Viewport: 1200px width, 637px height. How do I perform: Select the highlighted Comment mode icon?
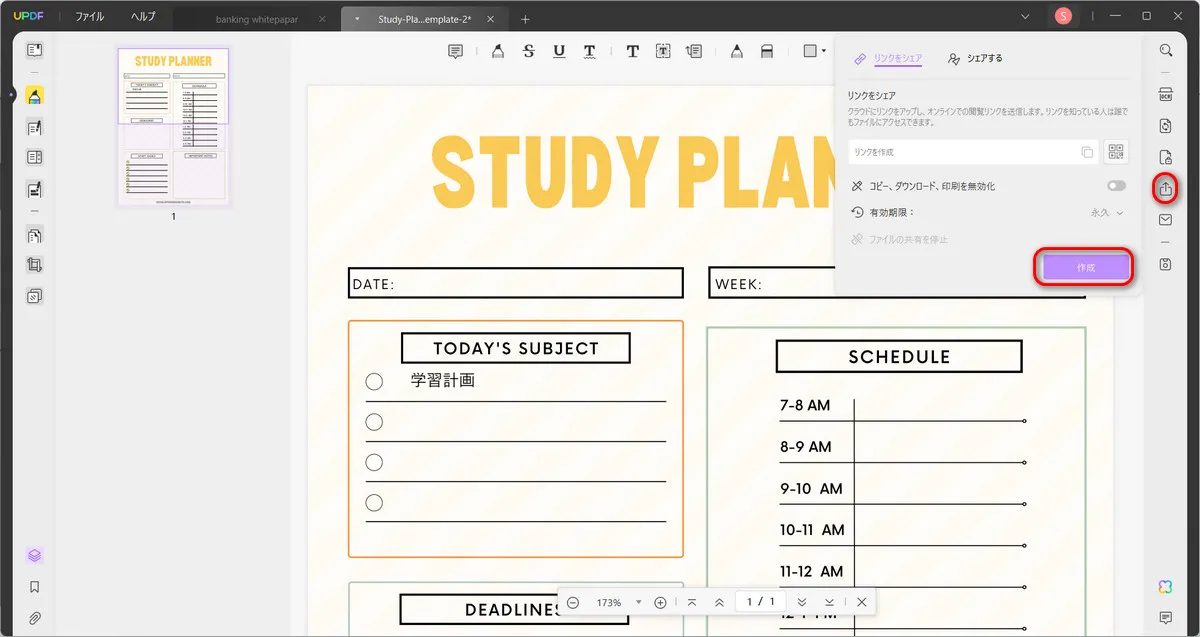[35, 96]
